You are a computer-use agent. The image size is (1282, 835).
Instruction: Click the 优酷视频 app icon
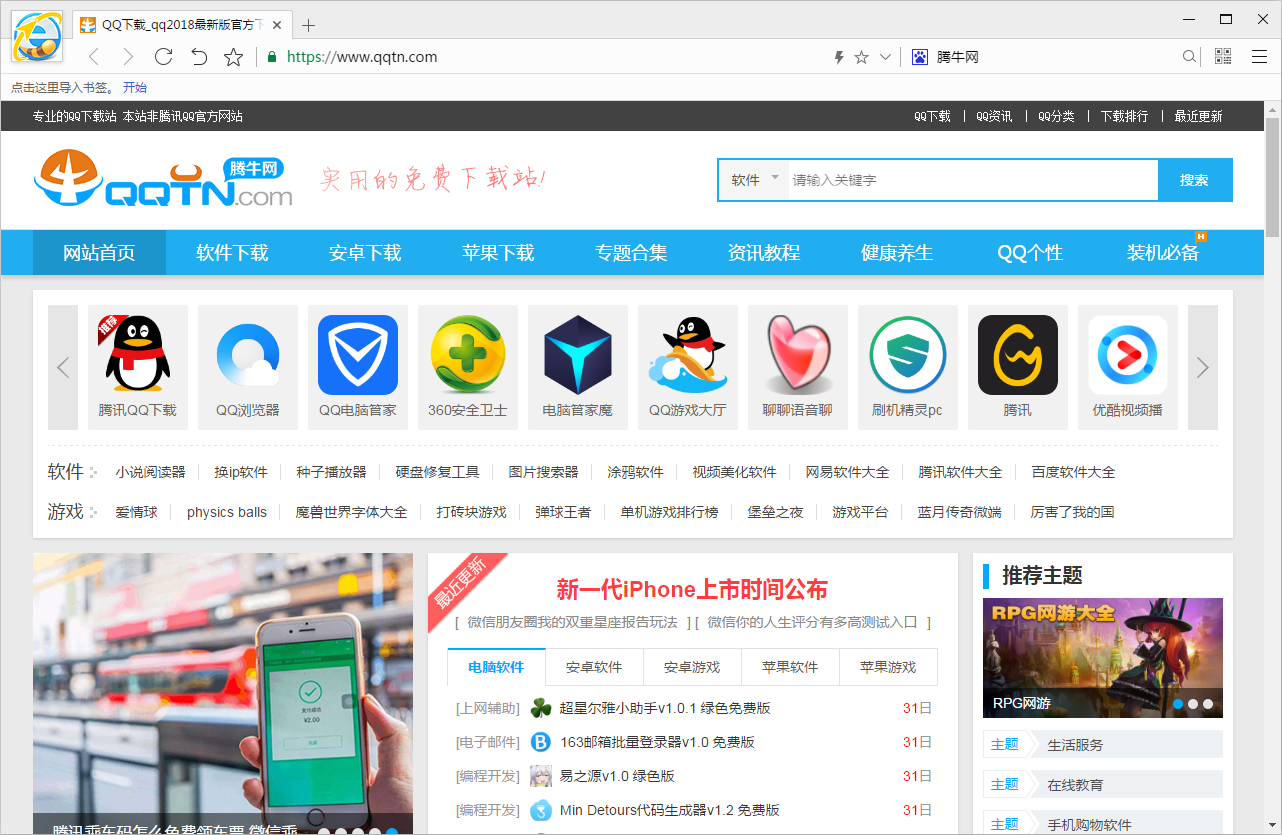(1127, 355)
